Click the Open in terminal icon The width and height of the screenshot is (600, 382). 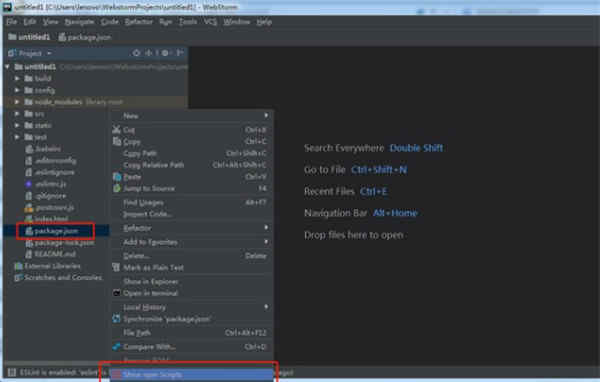(x=117, y=293)
